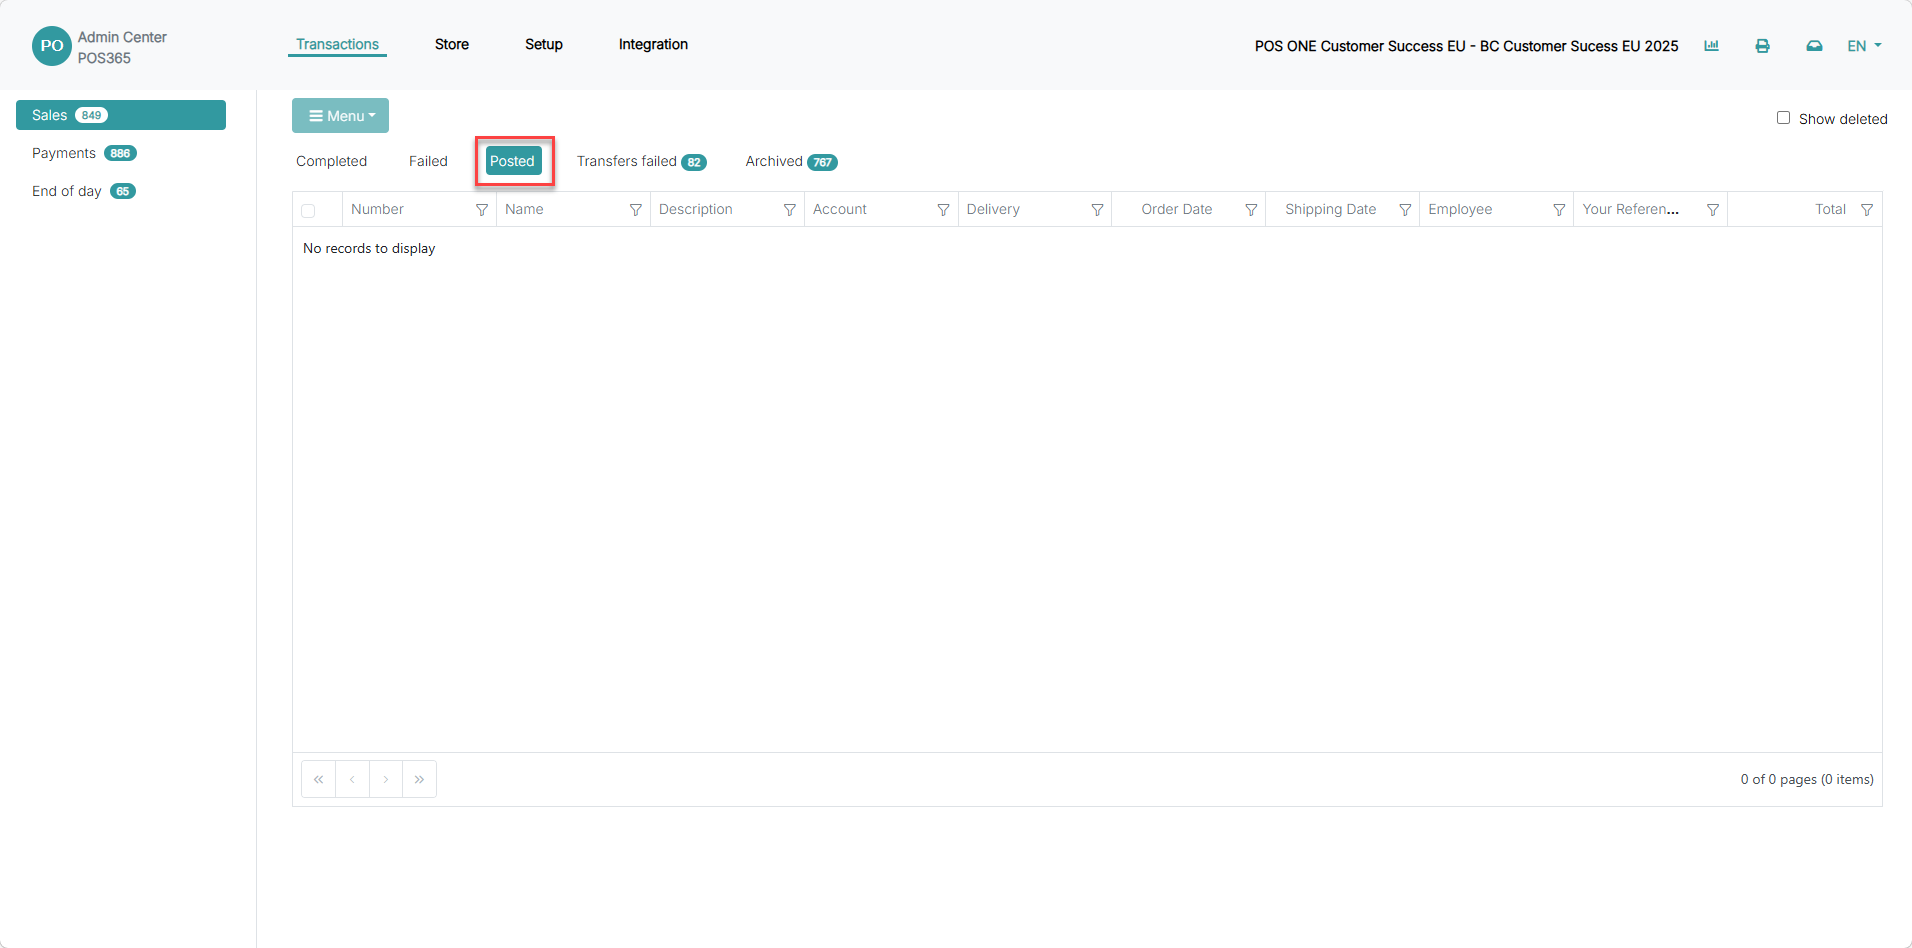Viewport: 1912px width, 948px height.
Task: Sort by Order Date column header
Action: click(1176, 209)
